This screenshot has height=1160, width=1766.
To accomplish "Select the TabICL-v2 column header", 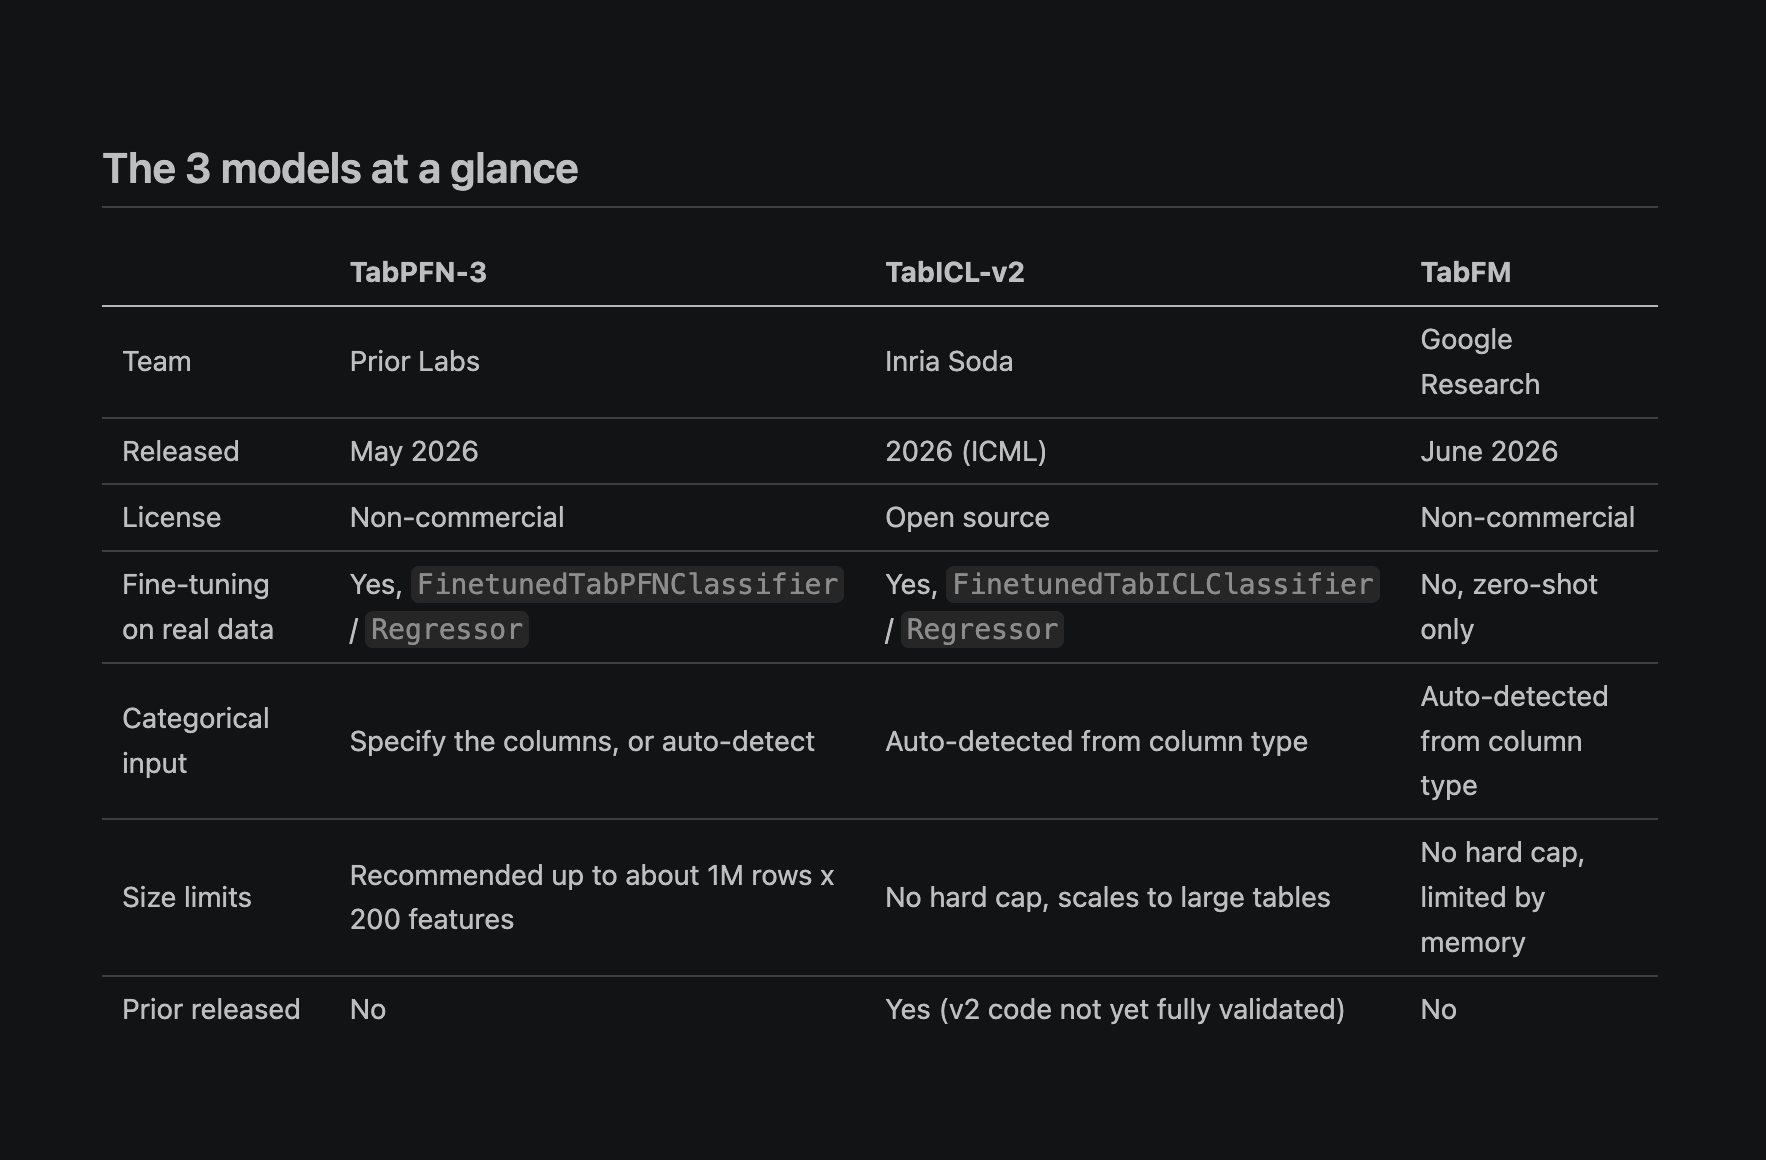I will tap(954, 272).
